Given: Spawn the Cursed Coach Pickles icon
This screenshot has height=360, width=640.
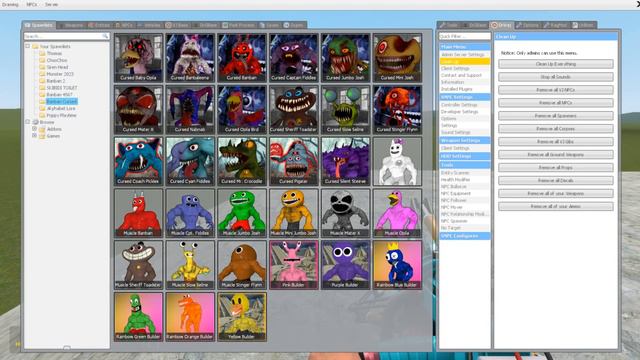Looking at the screenshot, I should pyautogui.click(x=138, y=161).
